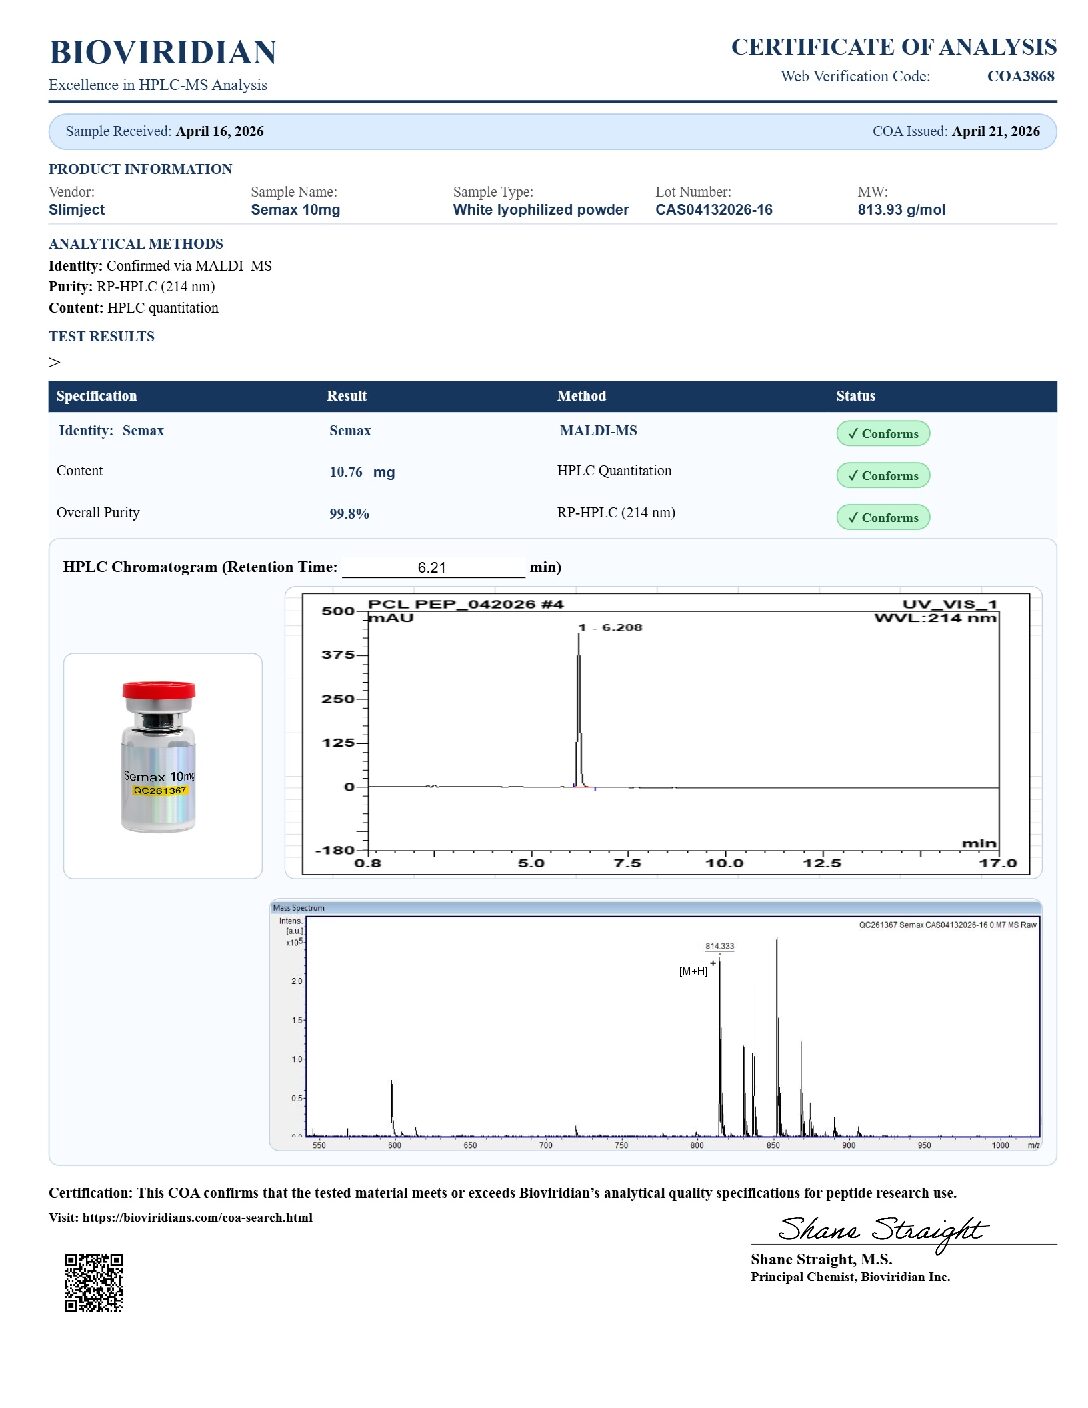Image resolution: width=1088 pixels, height=1408 pixels.
Task: Select the overall purity result 99.8%
Action: (350, 514)
